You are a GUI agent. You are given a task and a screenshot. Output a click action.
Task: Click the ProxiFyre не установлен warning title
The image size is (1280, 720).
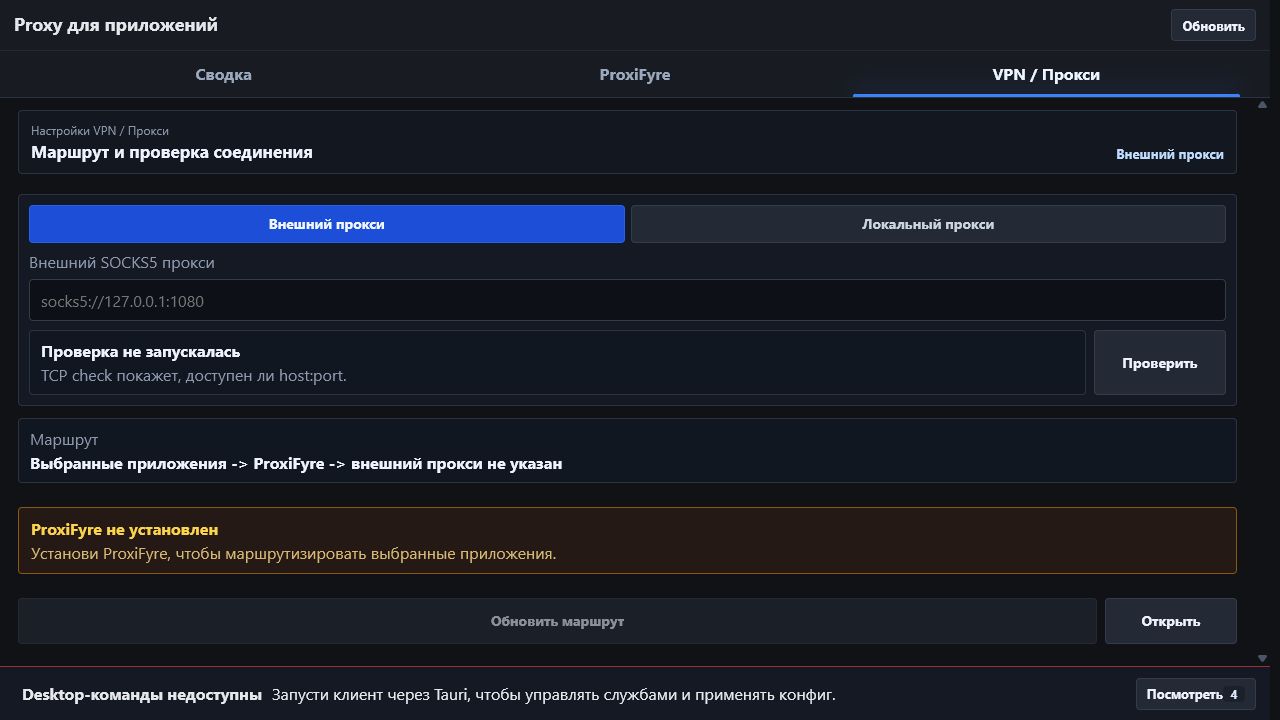pyautogui.click(x=125, y=530)
